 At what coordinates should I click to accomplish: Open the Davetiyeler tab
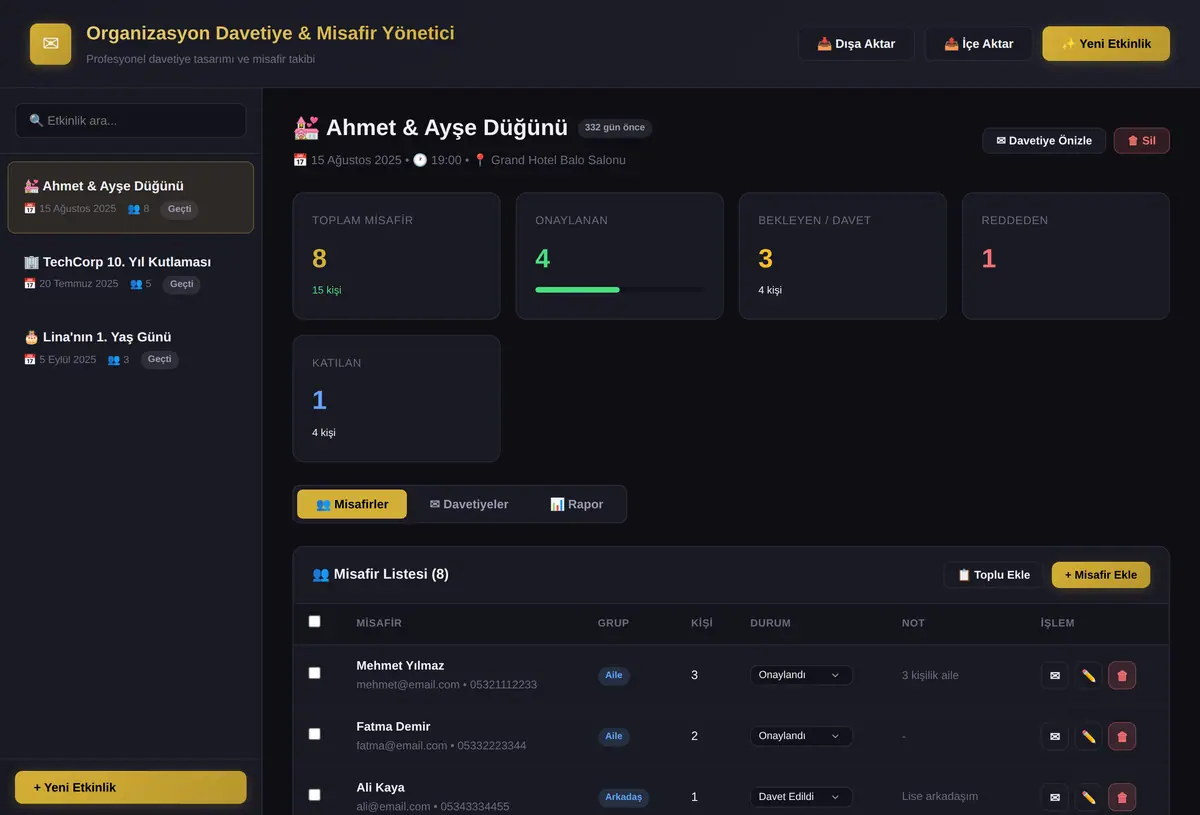pyautogui.click(x=469, y=504)
